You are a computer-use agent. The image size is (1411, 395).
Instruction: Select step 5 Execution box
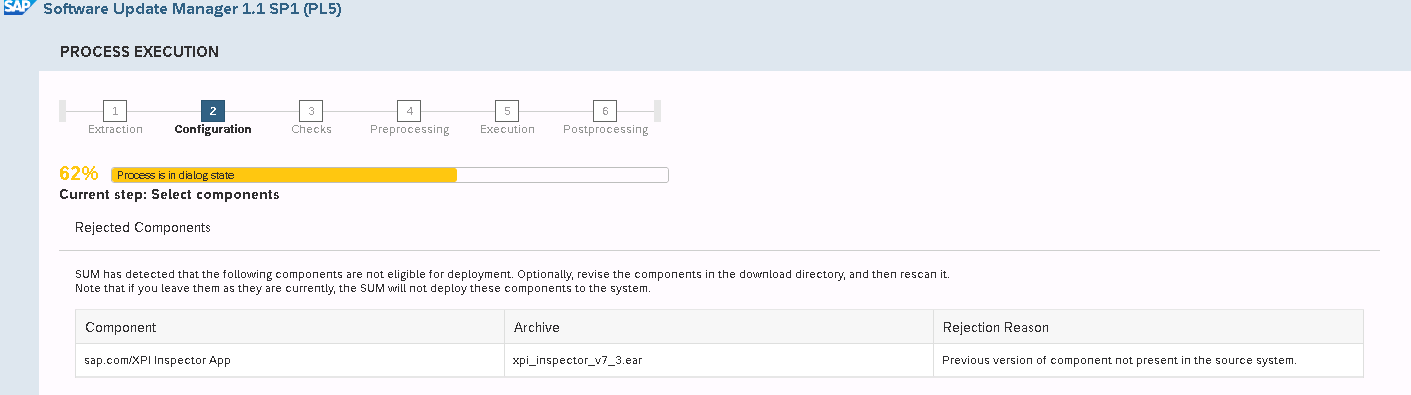pyautogui.click(x=507, y=110)
